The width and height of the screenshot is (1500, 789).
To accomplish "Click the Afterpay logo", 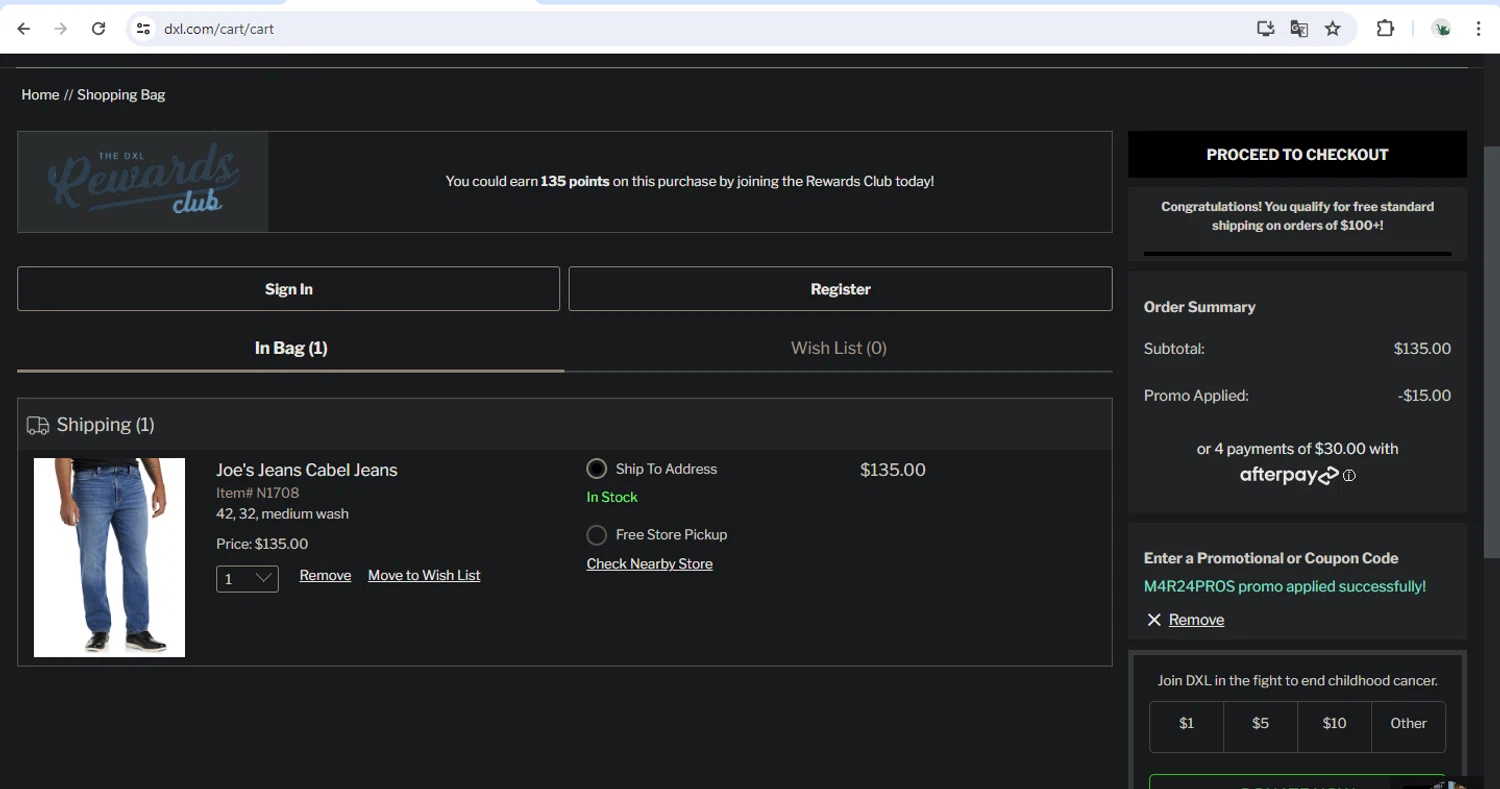I will click(x=1289, y=476).
